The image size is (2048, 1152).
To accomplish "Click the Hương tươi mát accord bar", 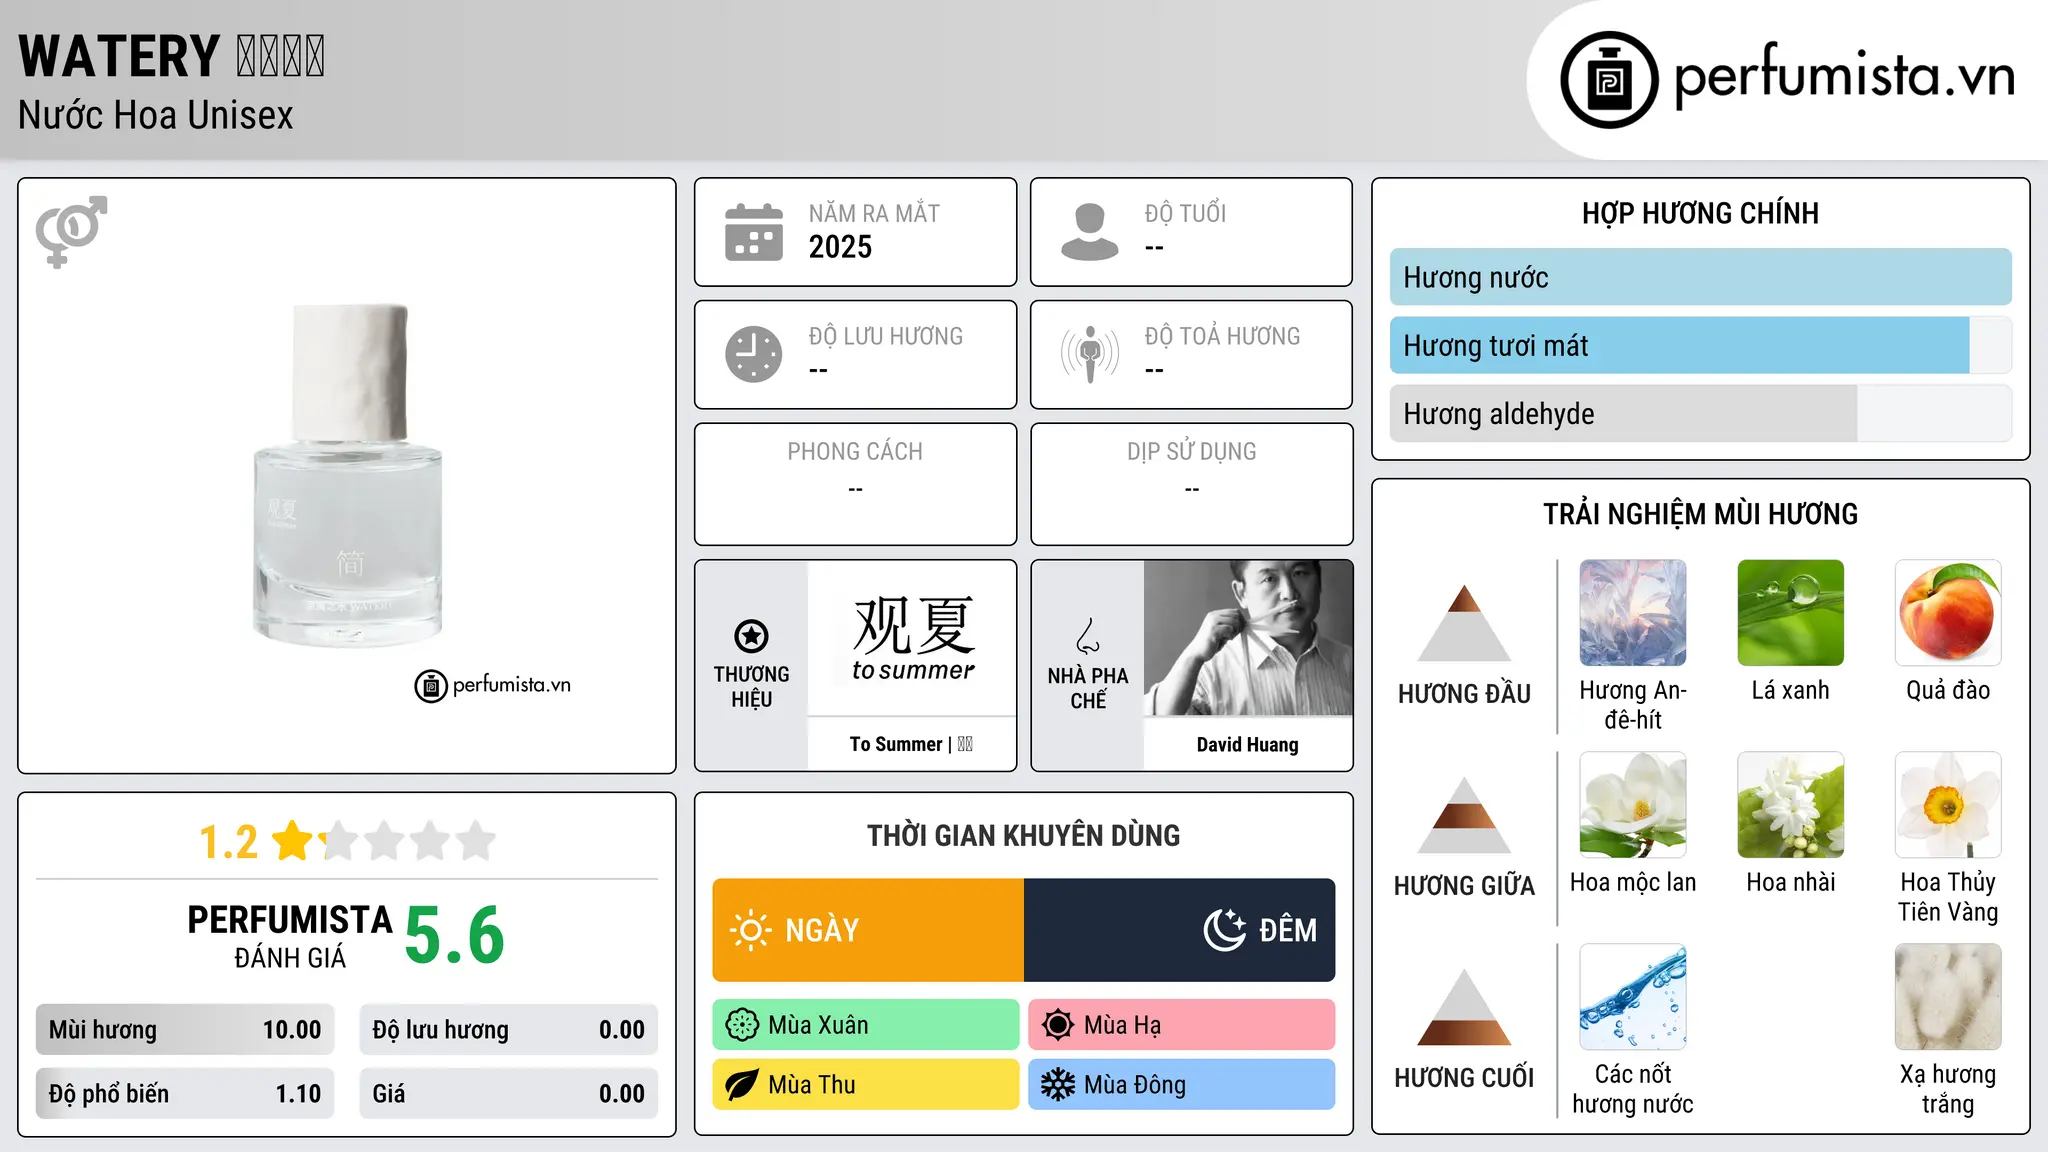I will pos(1700,345).
